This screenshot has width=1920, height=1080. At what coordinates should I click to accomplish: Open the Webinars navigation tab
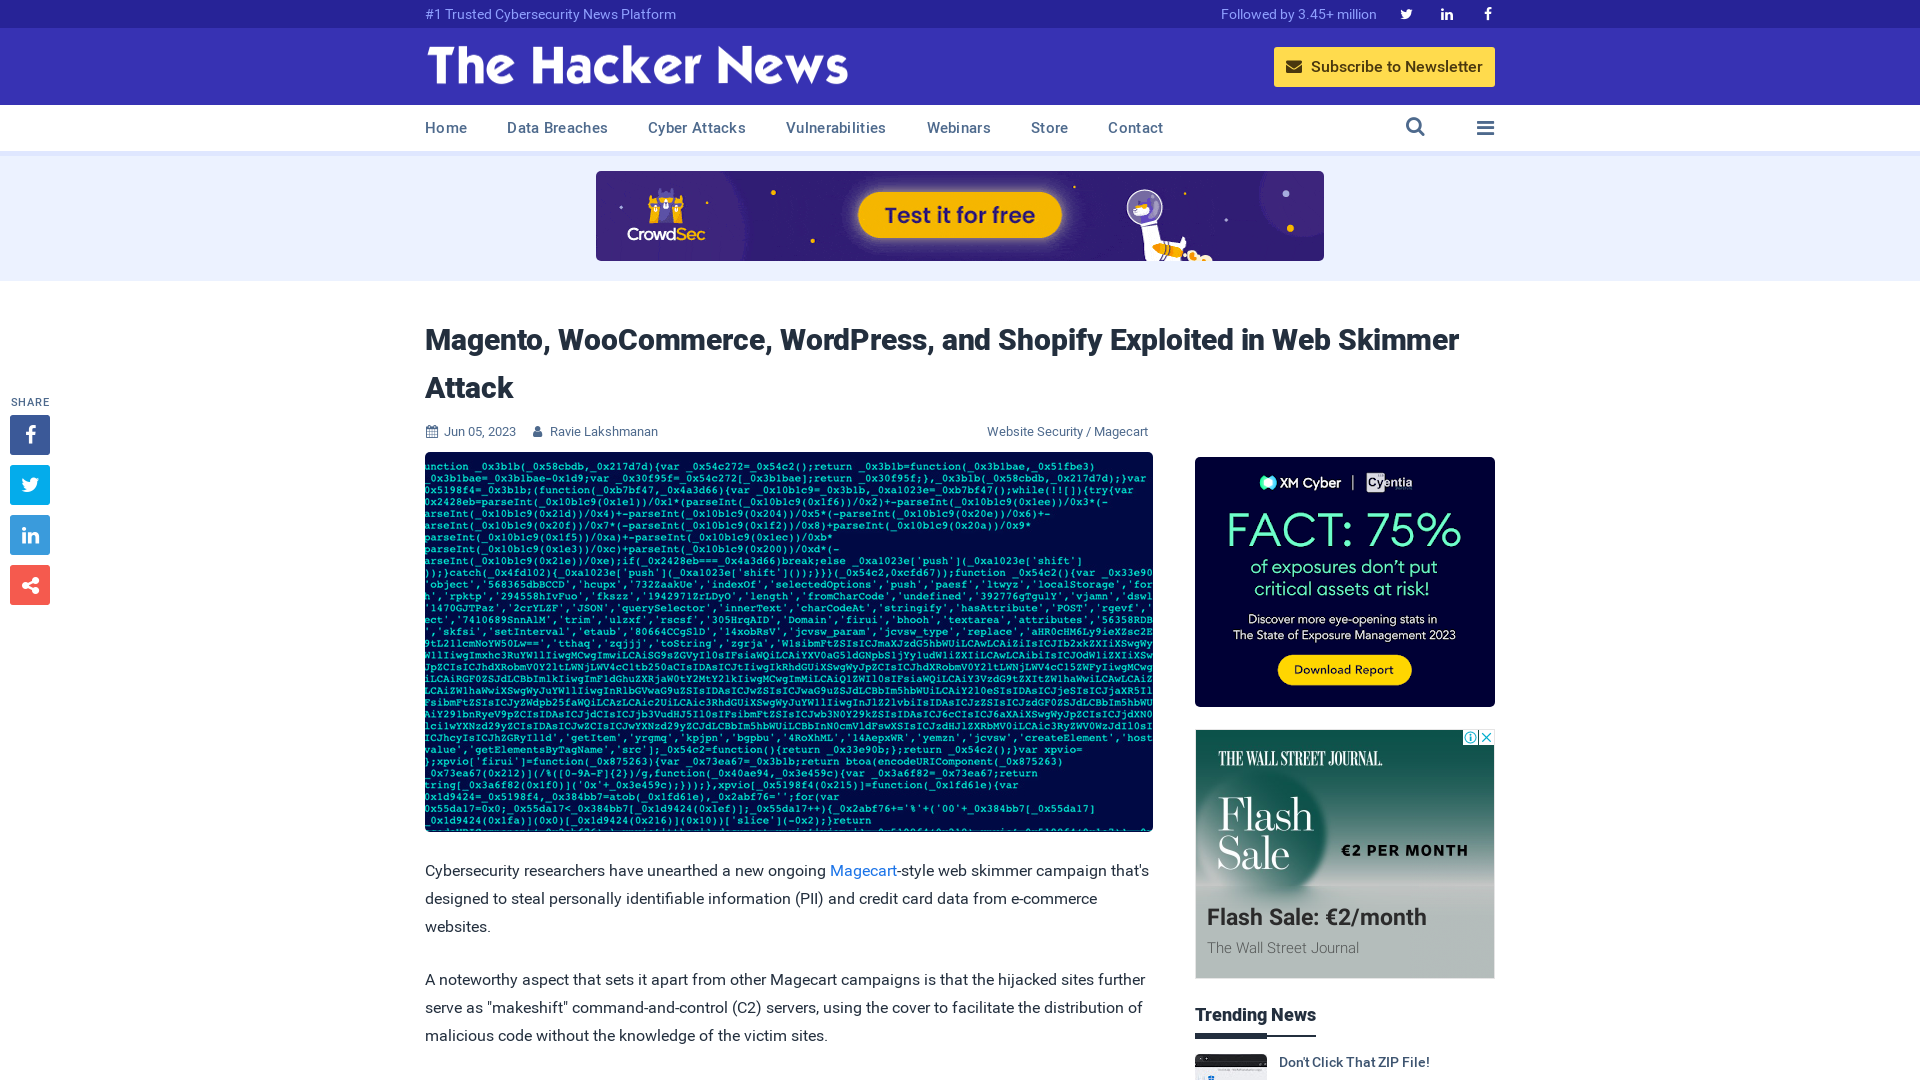point(959,128)
